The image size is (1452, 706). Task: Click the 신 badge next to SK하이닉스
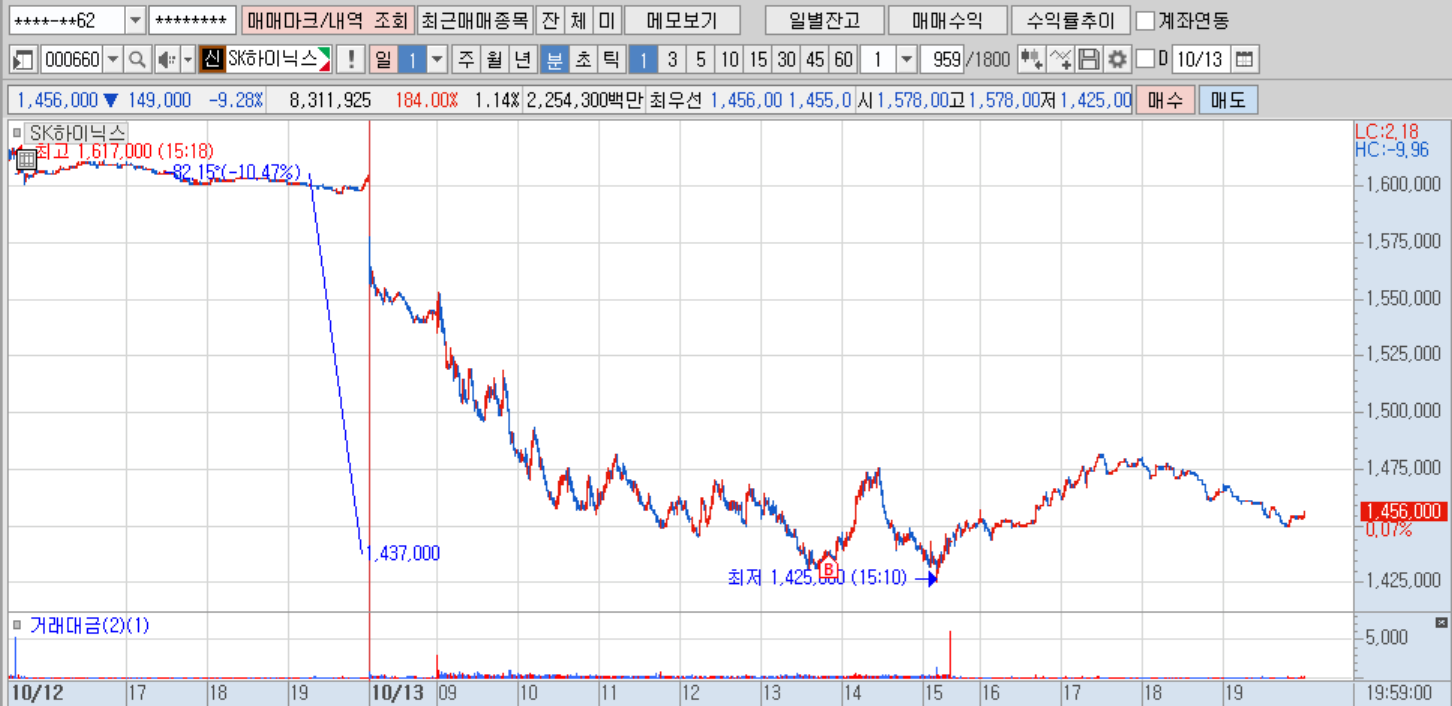click(211, 60)
